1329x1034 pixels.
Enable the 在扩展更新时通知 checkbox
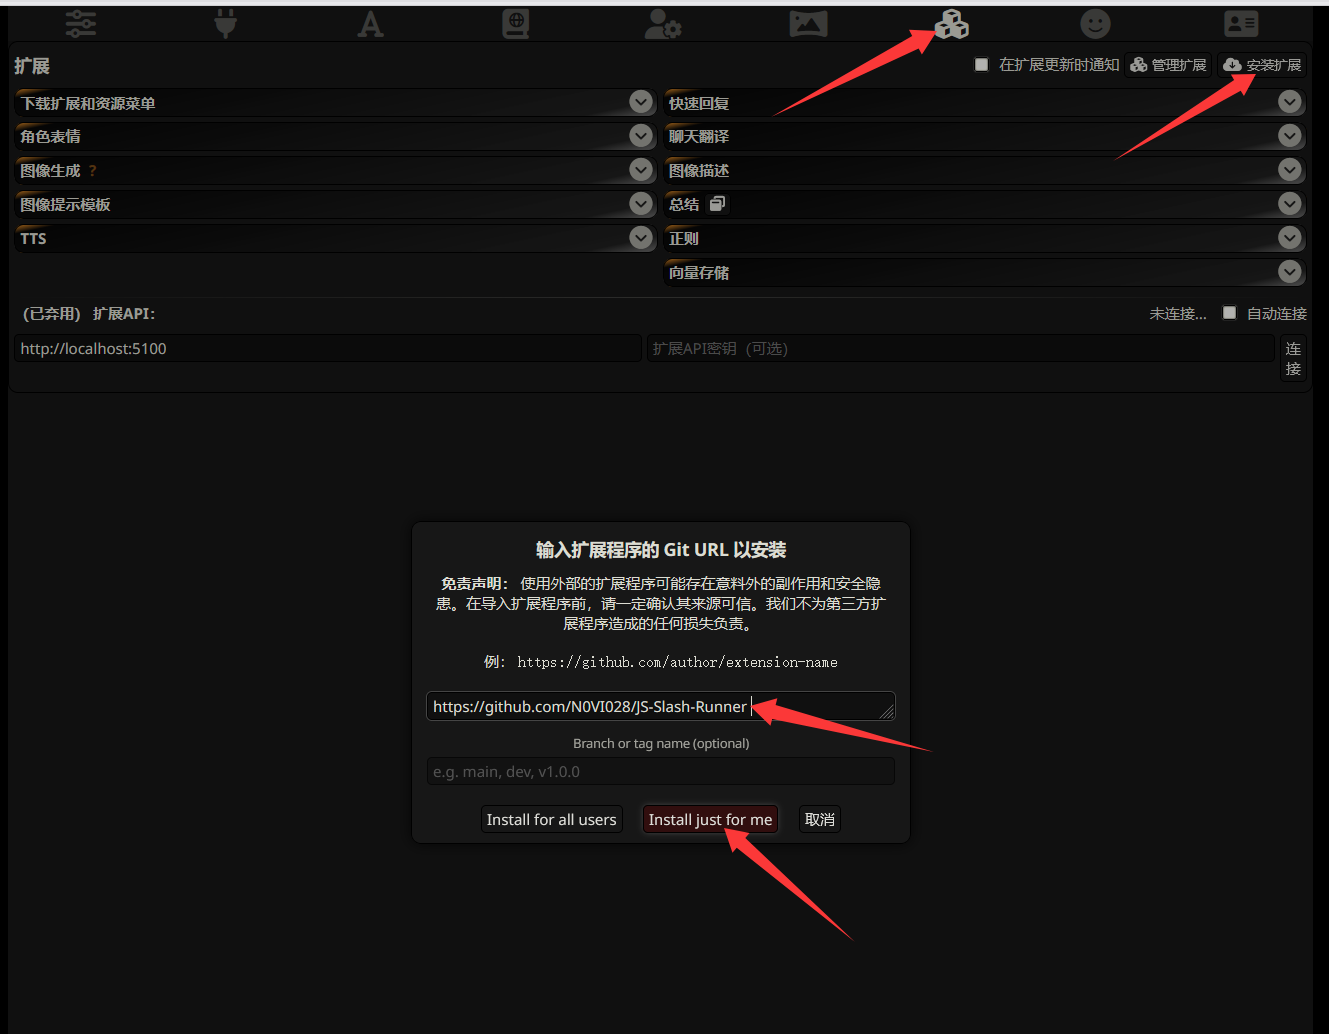coord(981,65)
